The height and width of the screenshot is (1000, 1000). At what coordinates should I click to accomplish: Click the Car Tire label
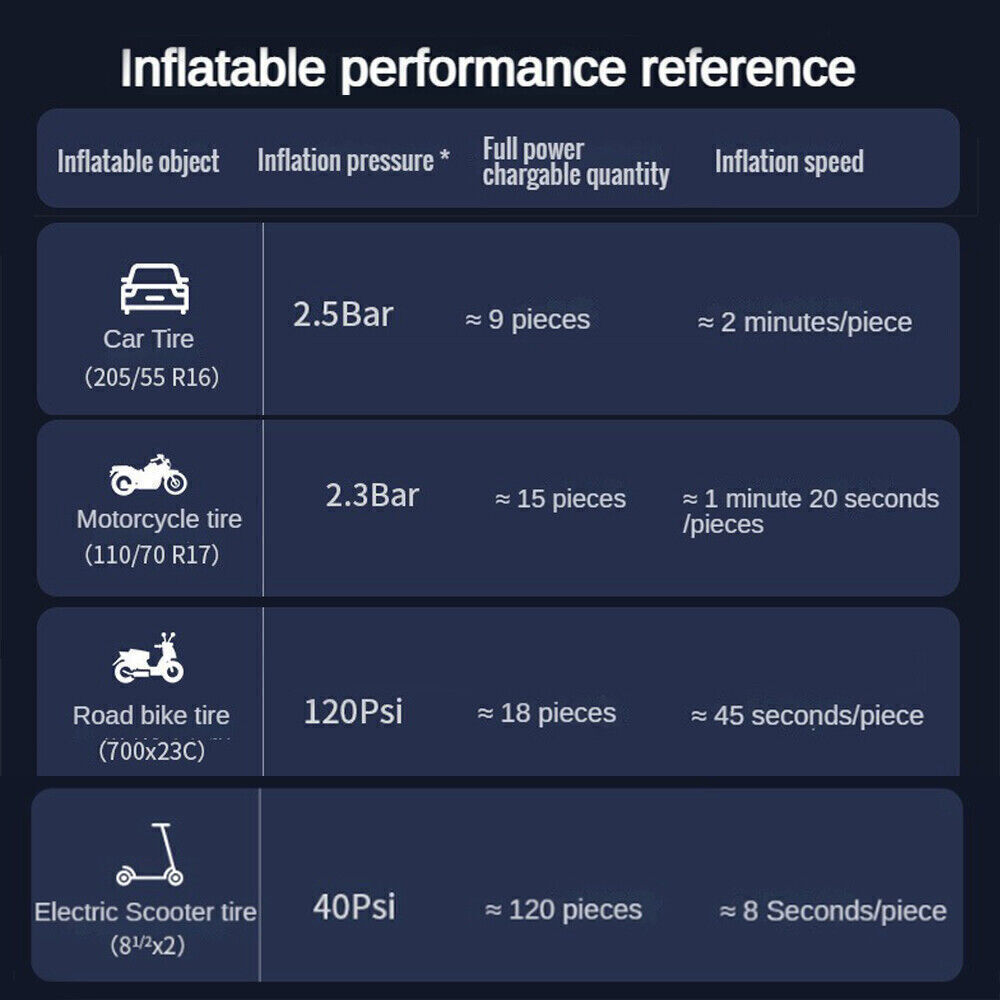pos(149,339)
